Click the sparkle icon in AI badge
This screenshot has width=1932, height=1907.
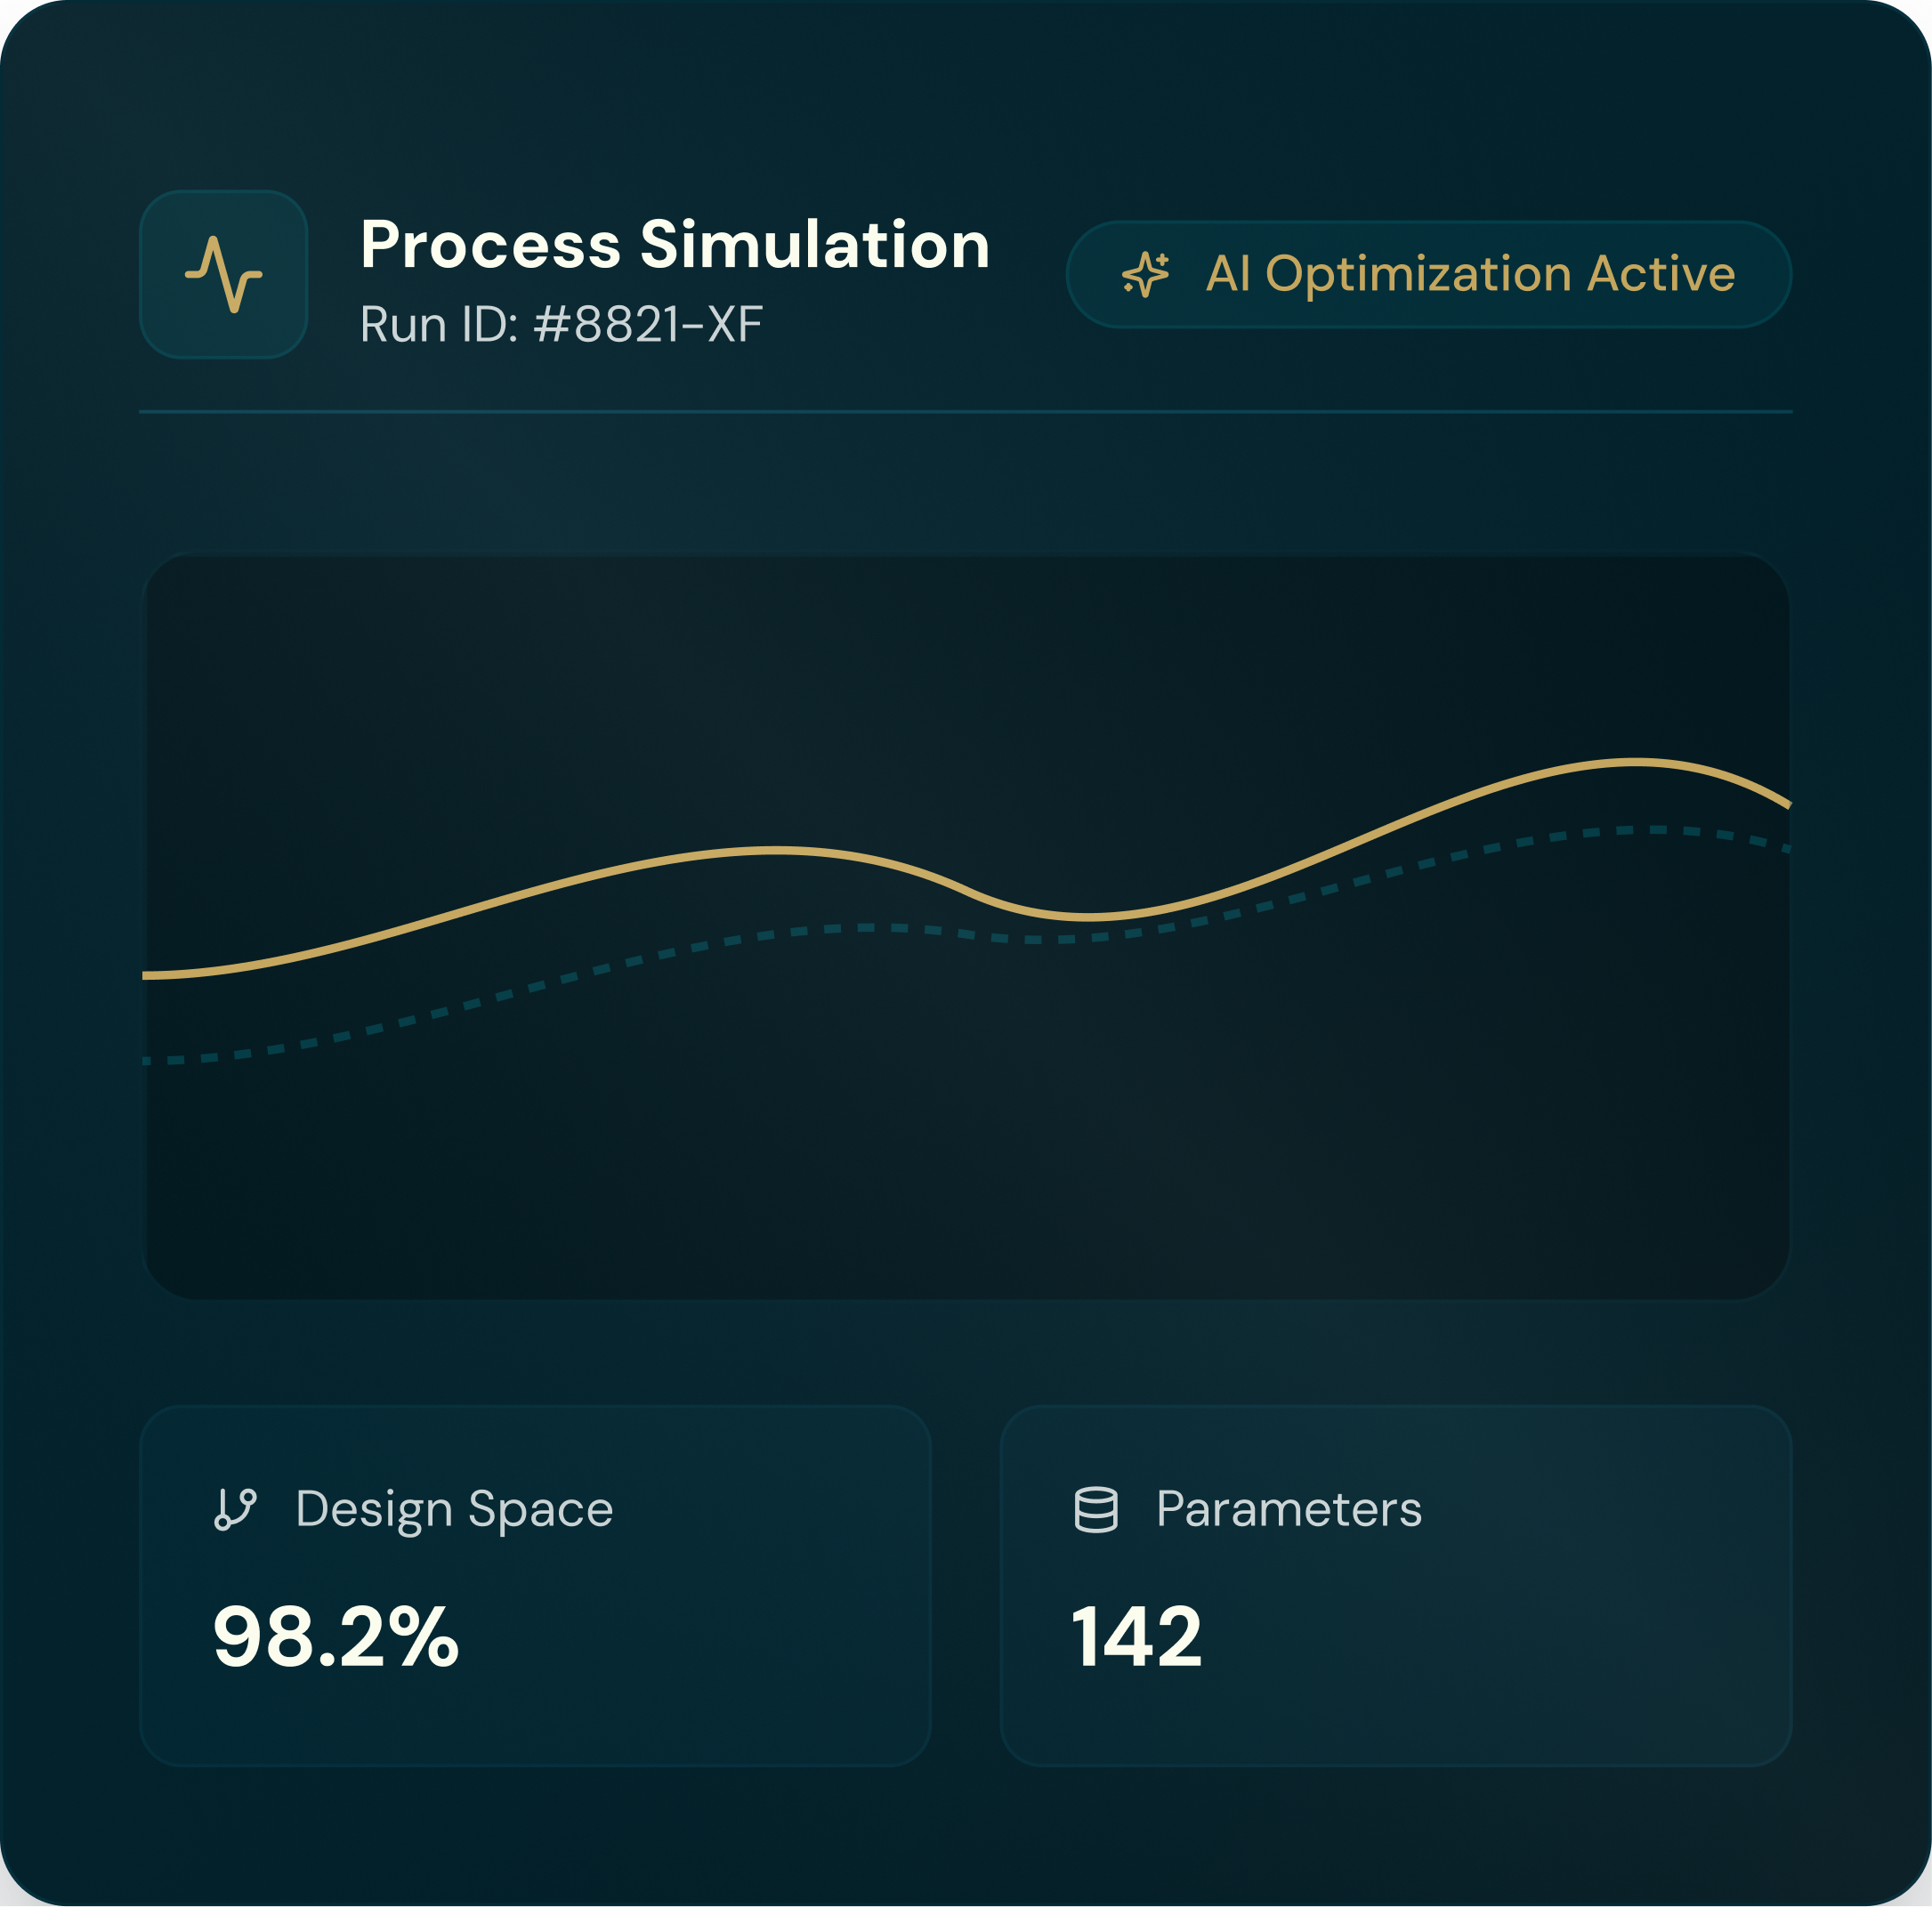1145,274
